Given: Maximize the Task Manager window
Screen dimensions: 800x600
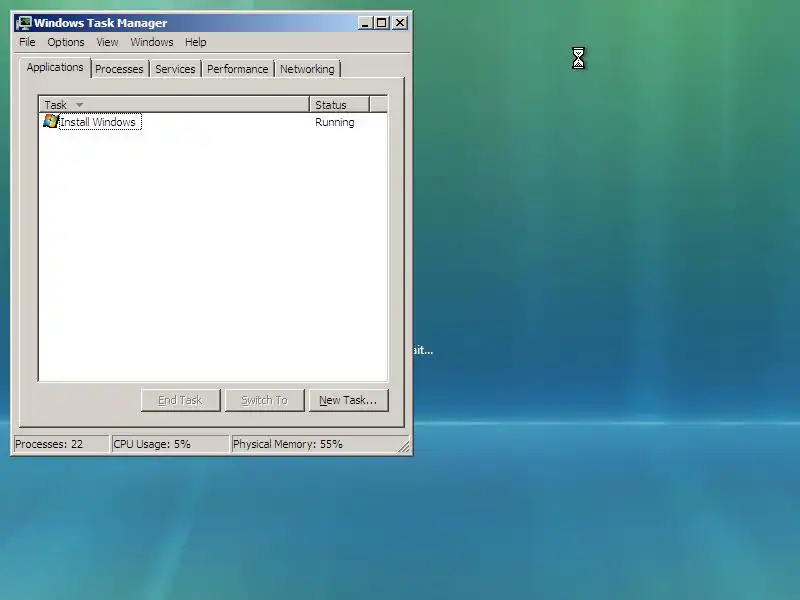Looking at the screenshot, I should [x=382, y=23].
